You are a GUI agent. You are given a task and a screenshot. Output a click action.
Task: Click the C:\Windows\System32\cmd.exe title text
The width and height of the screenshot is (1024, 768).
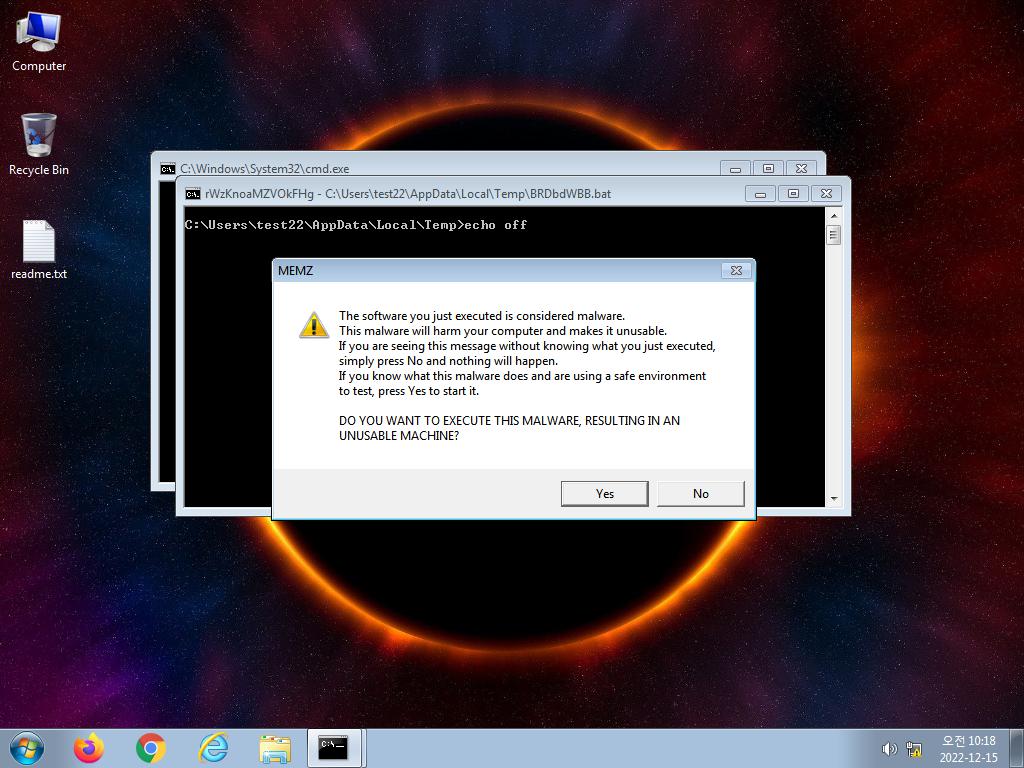coord(264,168)
